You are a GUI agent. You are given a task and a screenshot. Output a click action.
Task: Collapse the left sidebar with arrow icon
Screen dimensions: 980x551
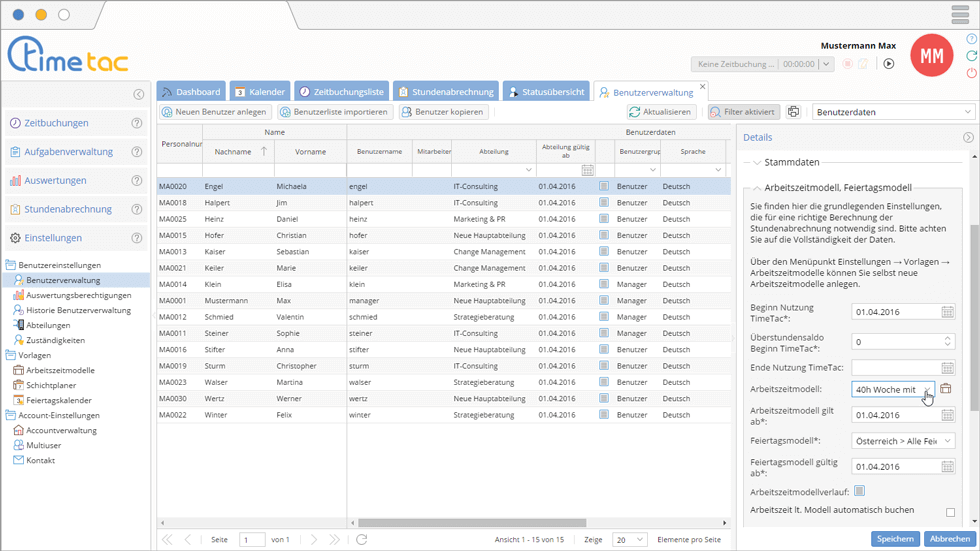click(x=138, y=95)
